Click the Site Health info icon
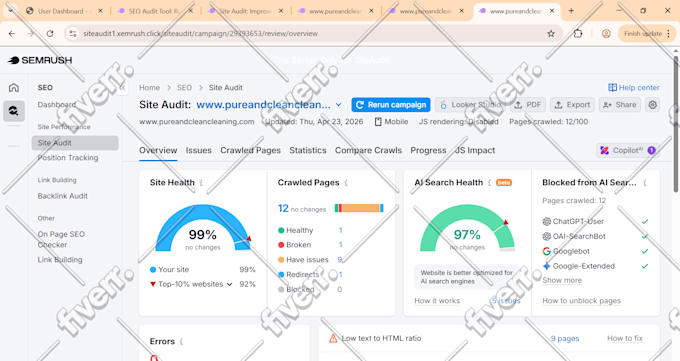 (201, 183)
